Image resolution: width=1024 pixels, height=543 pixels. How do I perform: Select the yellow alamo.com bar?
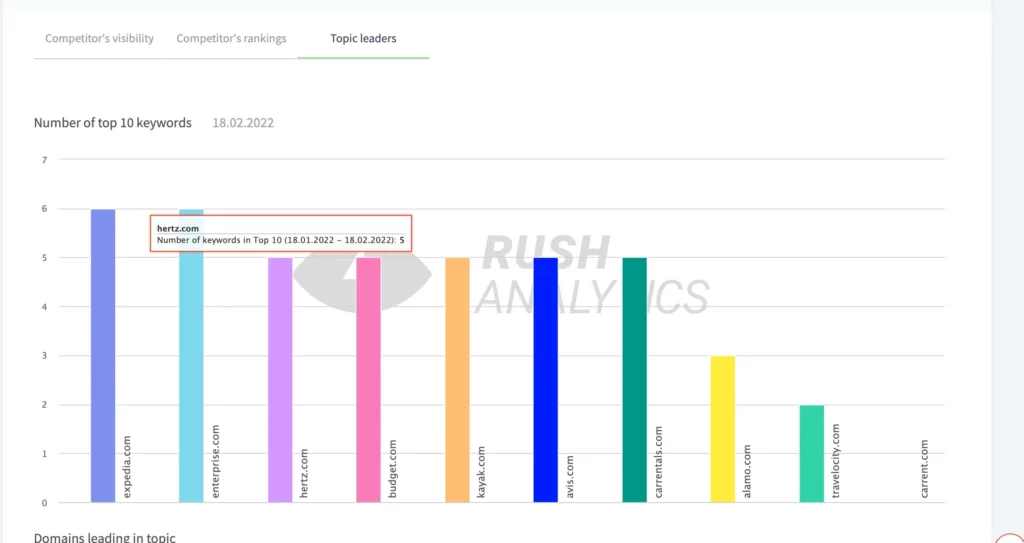723,429
